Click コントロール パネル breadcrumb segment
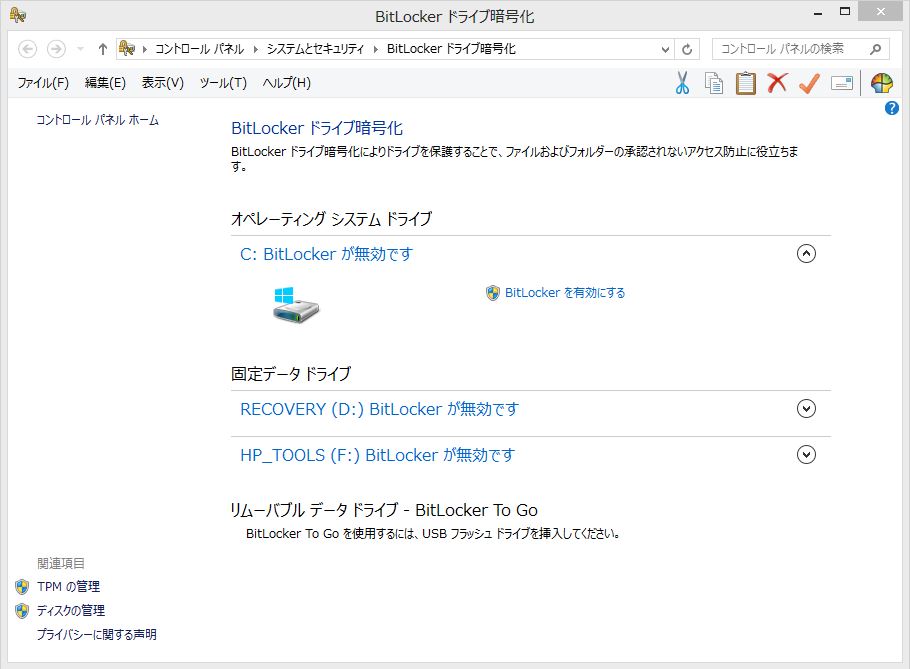This screenshot has height=669, width=910. (x=200, y=49)
